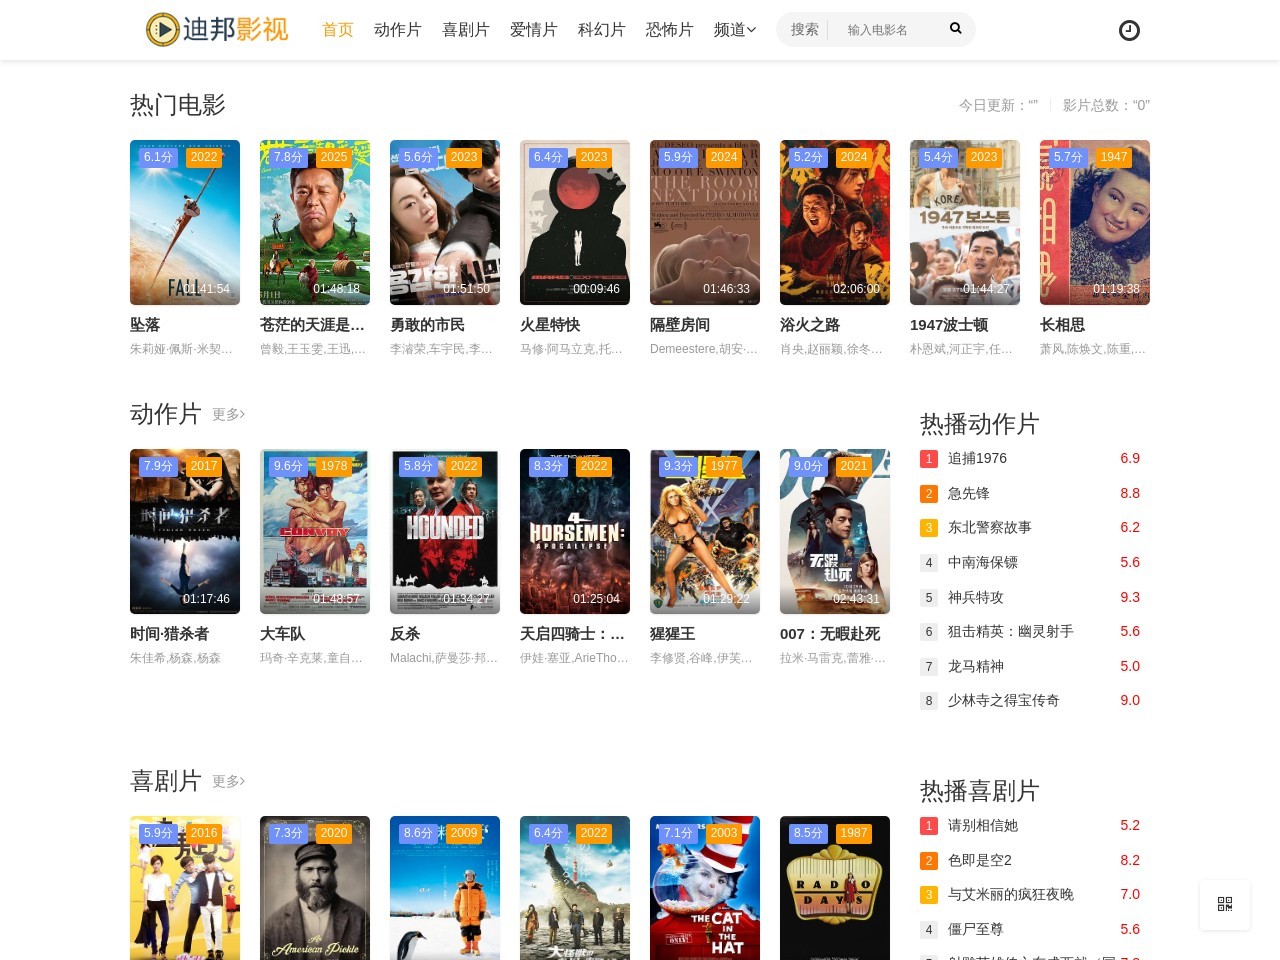Click 追捕1976 in the hot action list
1280x960 pixels.
click(975, 458)
